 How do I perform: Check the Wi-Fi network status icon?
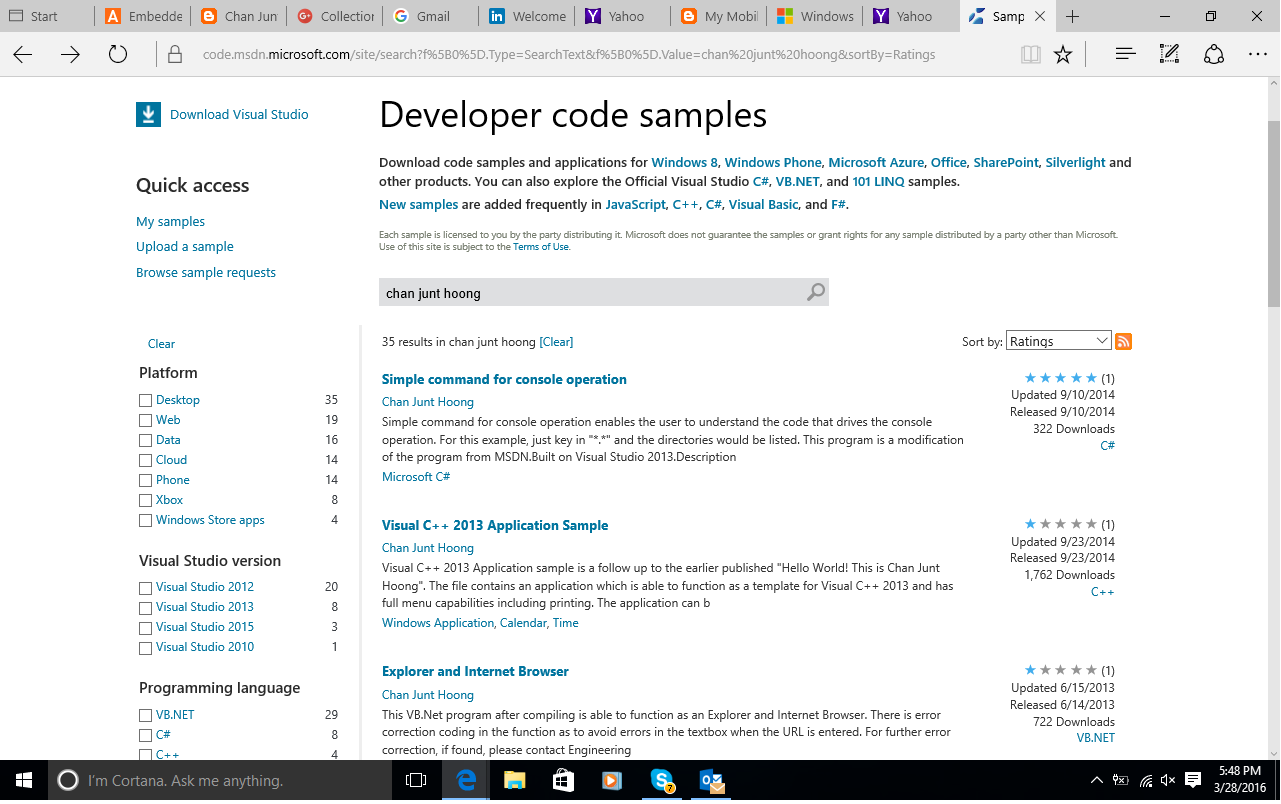[1145, 780]
